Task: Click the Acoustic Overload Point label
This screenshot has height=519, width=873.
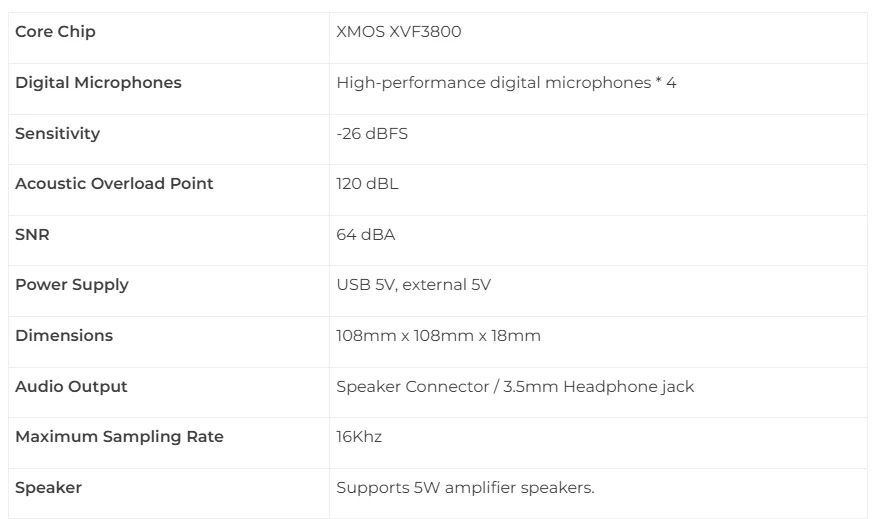Action: (114, 184)
